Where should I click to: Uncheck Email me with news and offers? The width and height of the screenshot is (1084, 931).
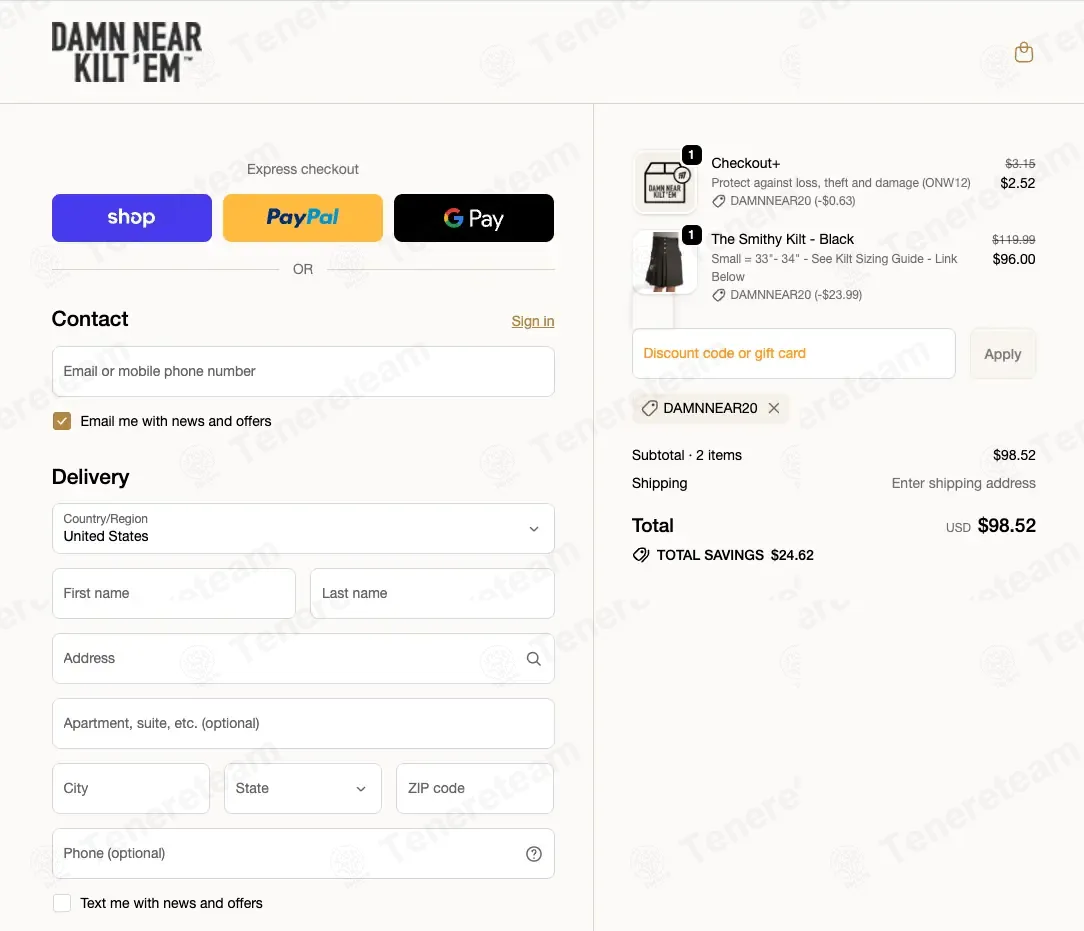point(62,421)
